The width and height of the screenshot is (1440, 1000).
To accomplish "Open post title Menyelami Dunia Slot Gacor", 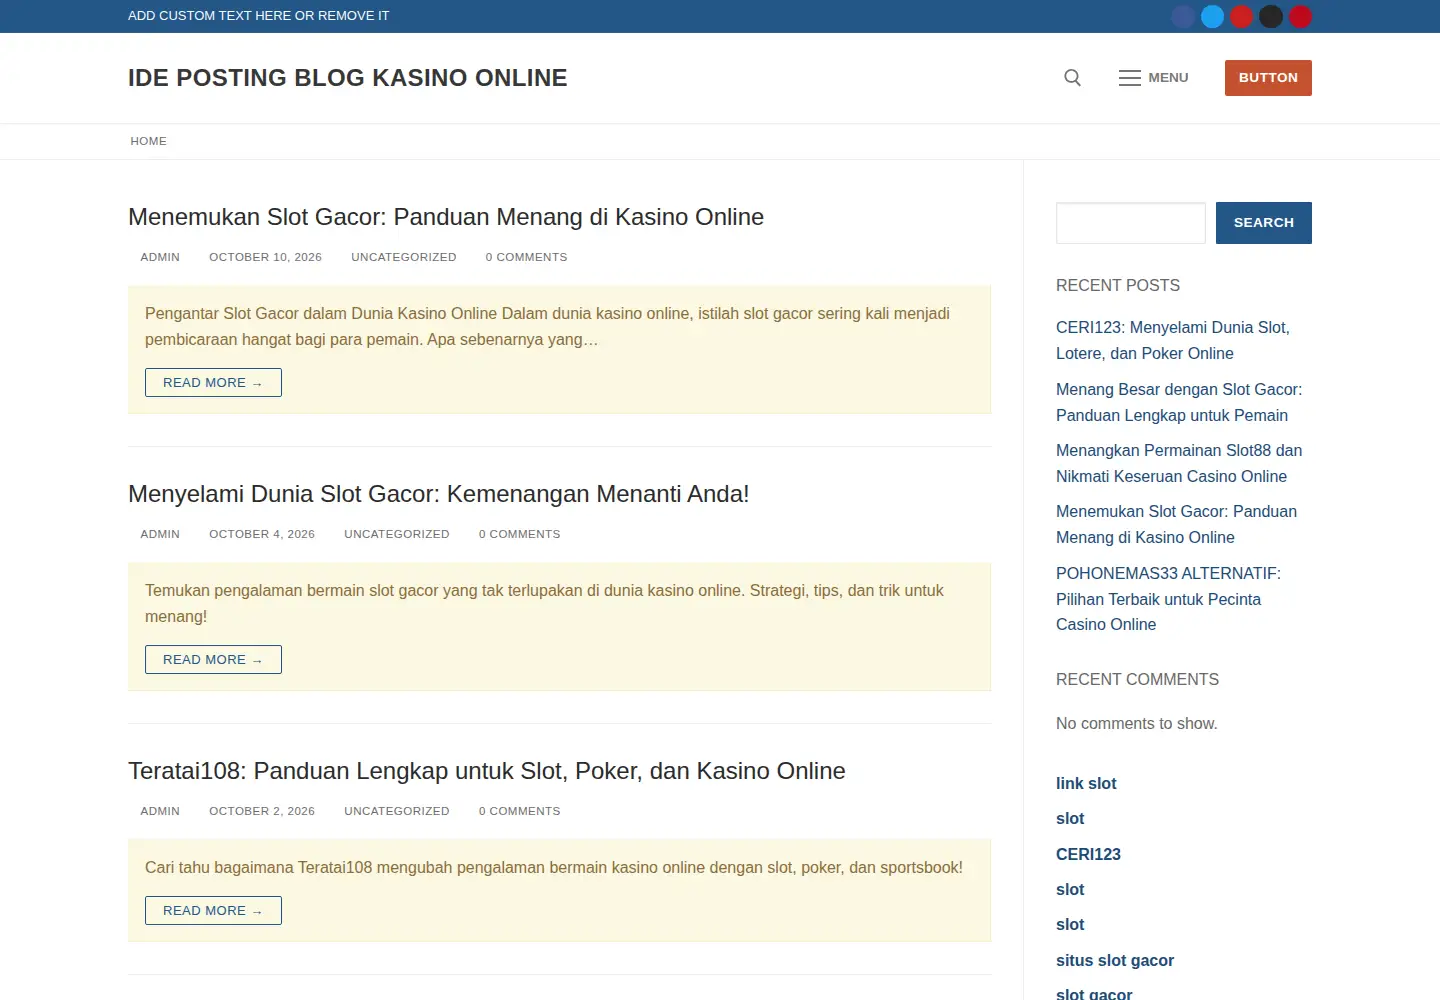I will tap(439, 494).
